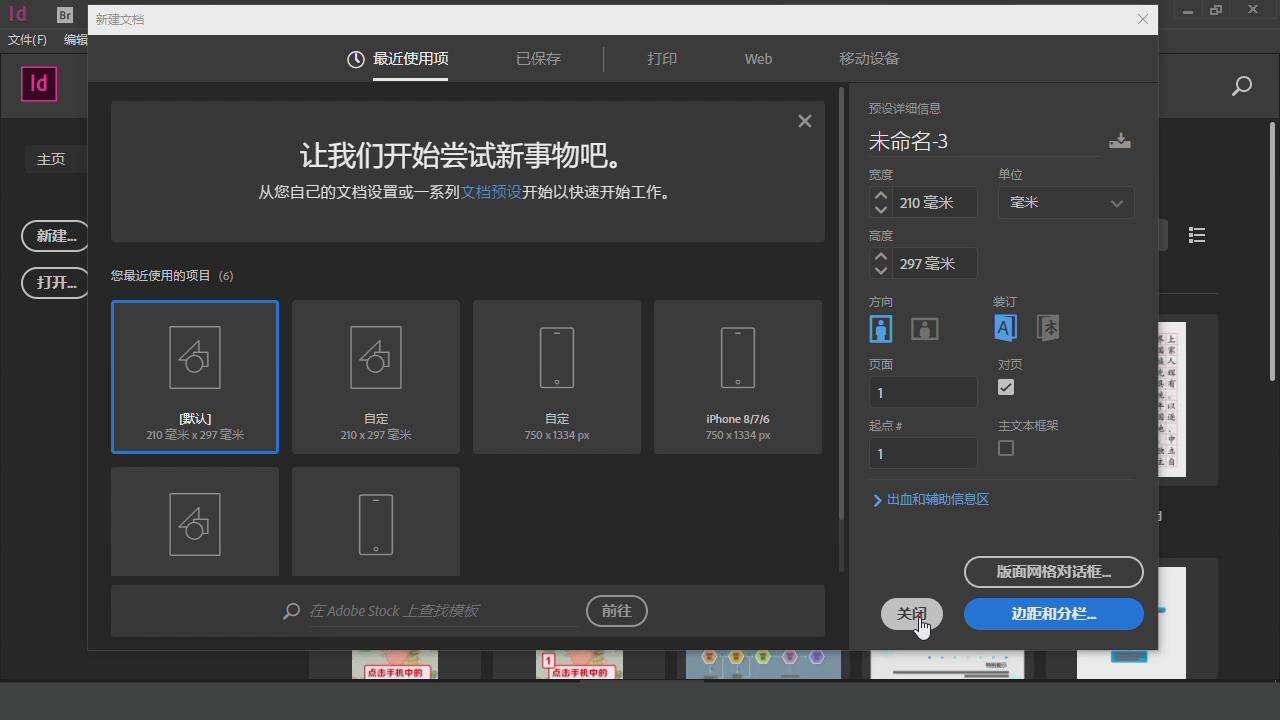Open the 版面网格对话框 dialog
The height and width of the screenshot is (720, 1280).
pyautogui.click(x=1053, y=572)
